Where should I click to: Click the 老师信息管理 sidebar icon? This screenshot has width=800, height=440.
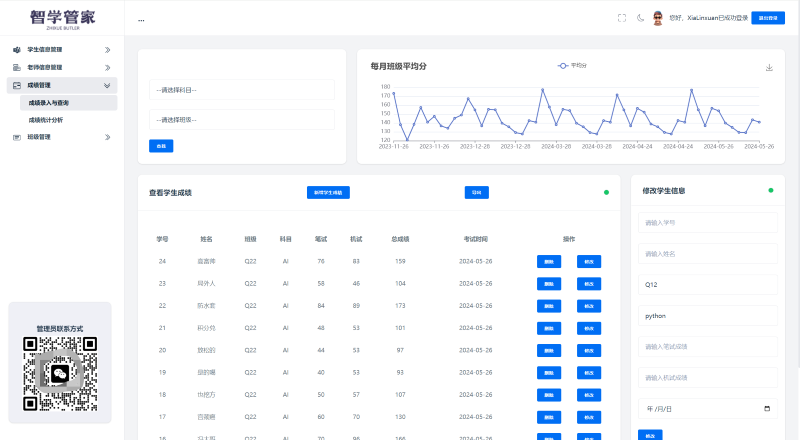(x=17, y=67)
